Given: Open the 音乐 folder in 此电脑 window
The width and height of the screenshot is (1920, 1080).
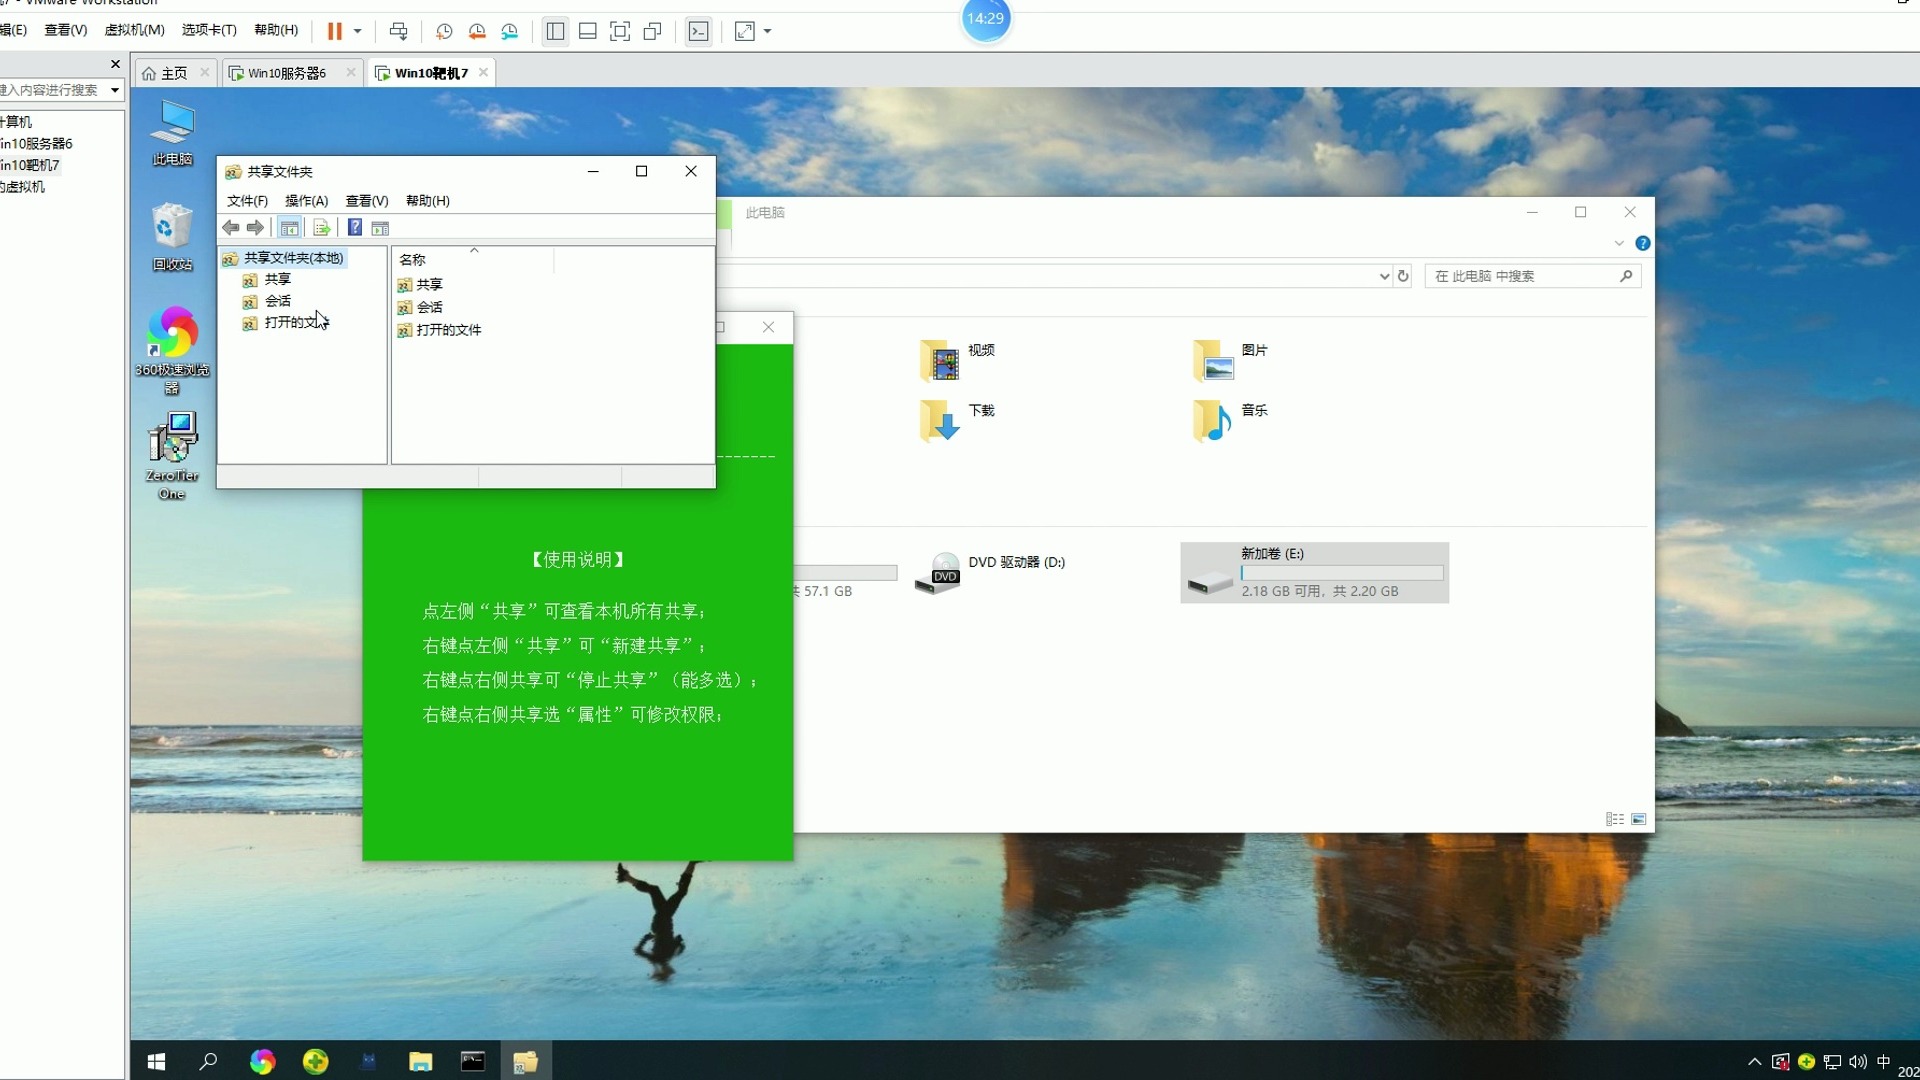Looking at the screenshot, I should (1231, 420).
